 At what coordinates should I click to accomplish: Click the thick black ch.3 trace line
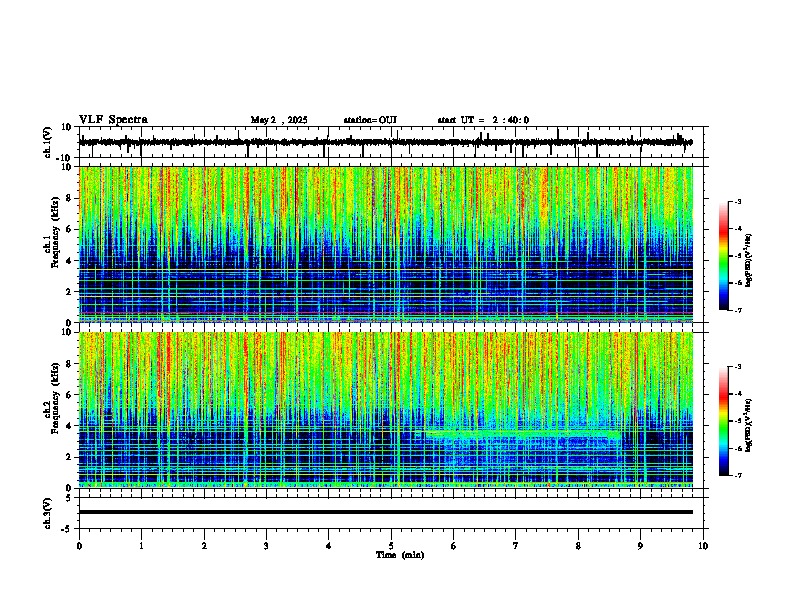[x=386, y=512]
